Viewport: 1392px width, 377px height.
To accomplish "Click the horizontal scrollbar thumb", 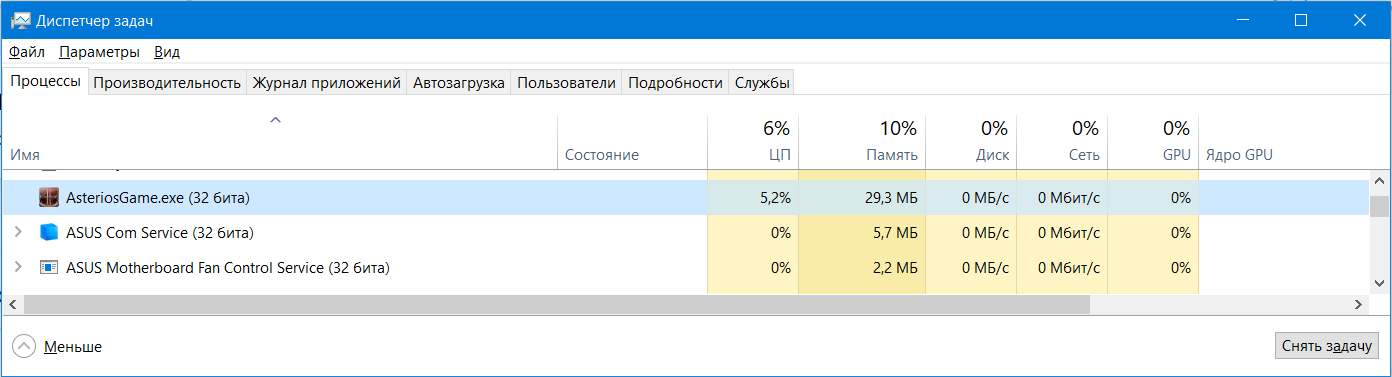I will click(556, 303).
